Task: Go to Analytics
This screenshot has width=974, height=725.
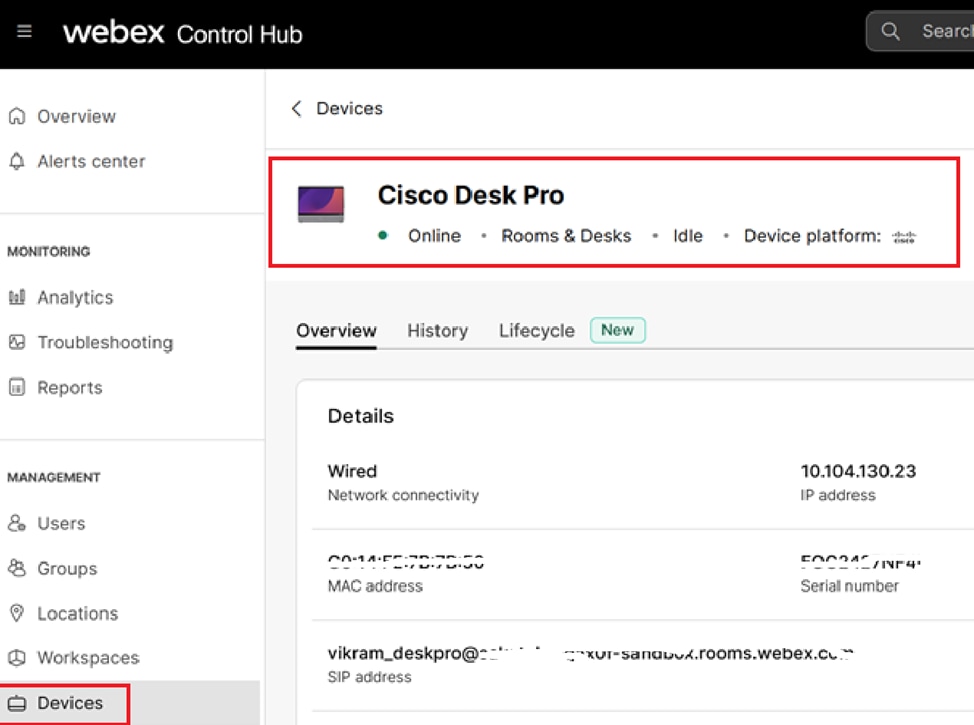Action: (x=75, y=298)
